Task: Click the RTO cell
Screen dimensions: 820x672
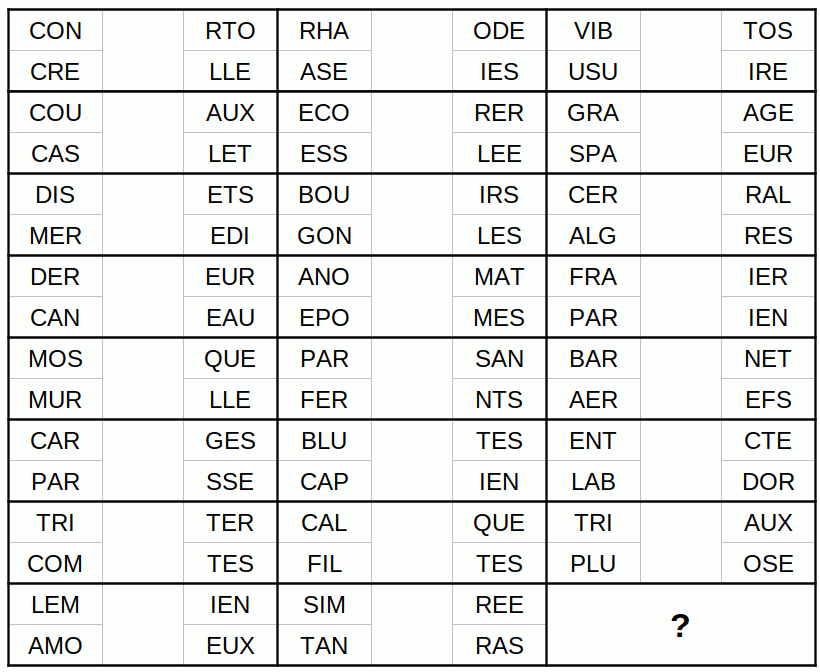Action: point(230,31)
